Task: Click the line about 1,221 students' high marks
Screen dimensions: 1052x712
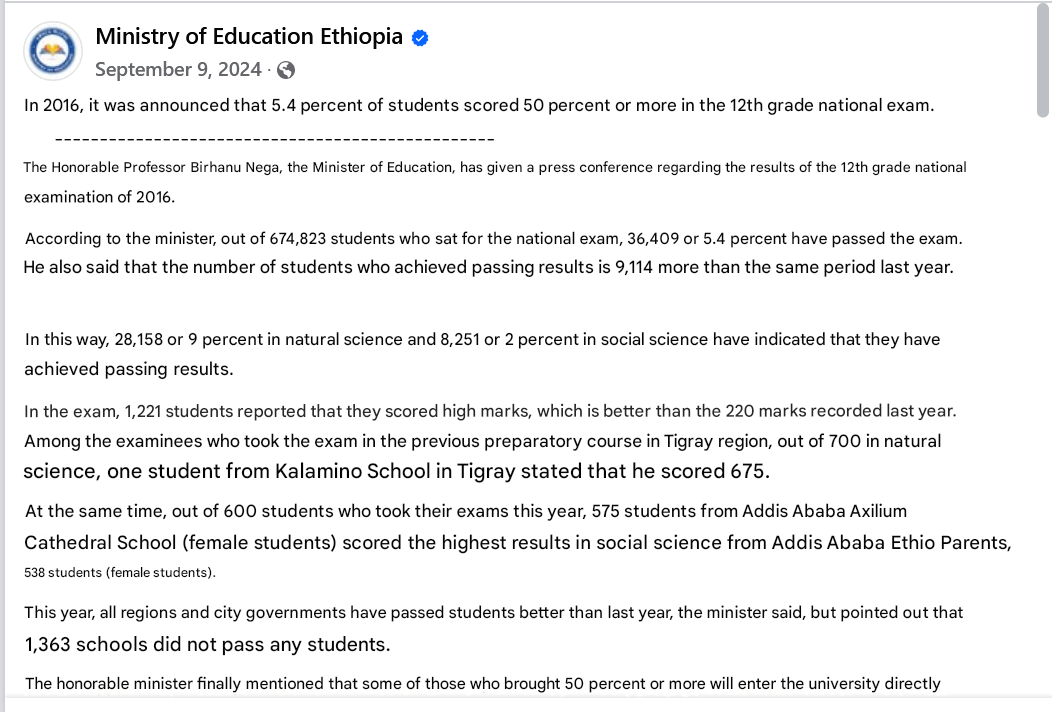Action: coord(490,411)
